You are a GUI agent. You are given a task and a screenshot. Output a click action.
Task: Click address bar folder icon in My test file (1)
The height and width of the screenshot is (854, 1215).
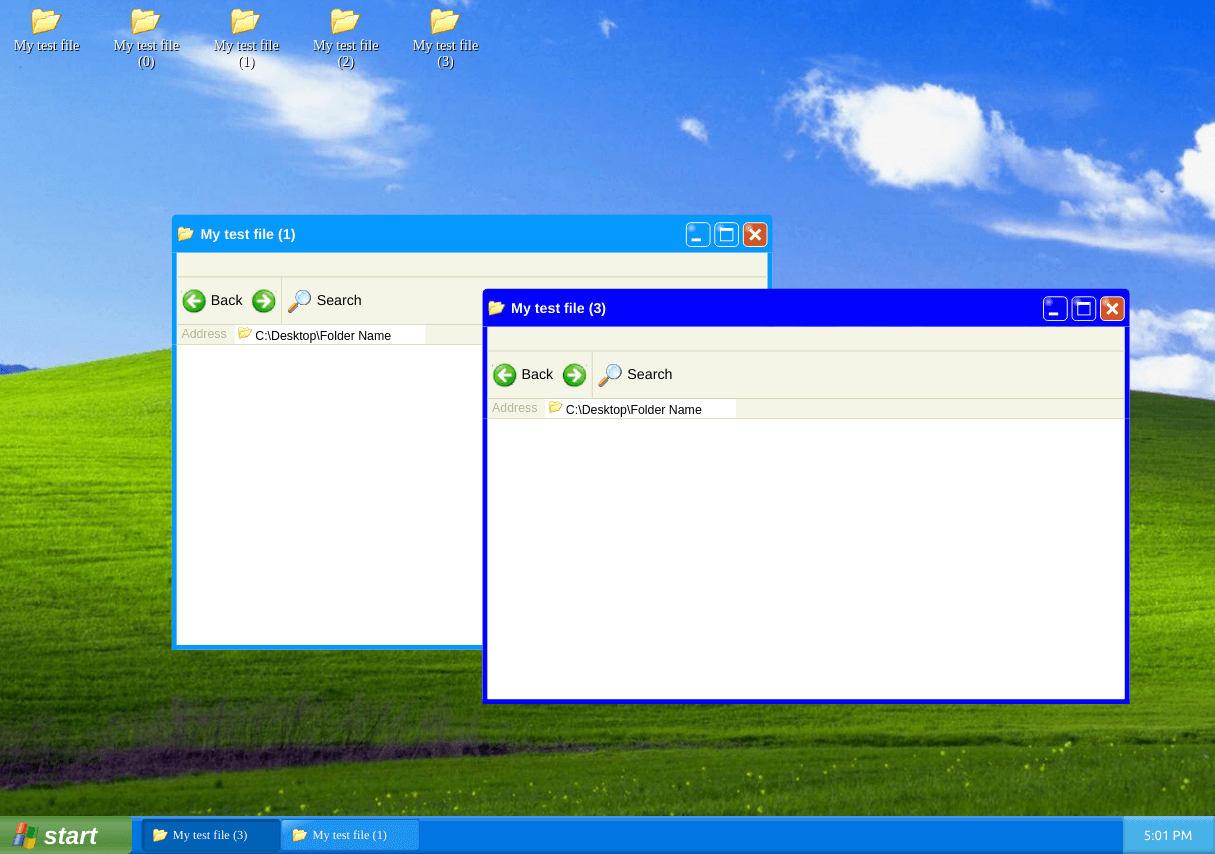[x=245, y=333]
